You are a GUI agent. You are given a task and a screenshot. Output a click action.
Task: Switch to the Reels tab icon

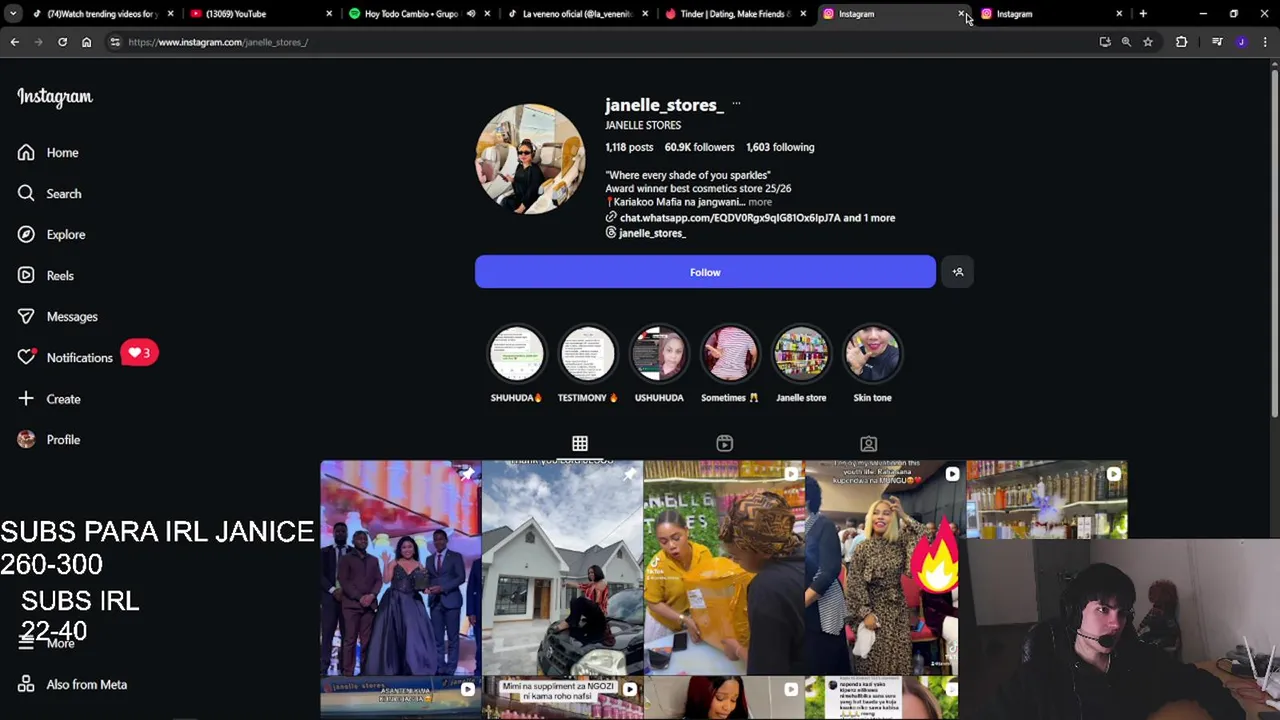[x=725, y=443]
